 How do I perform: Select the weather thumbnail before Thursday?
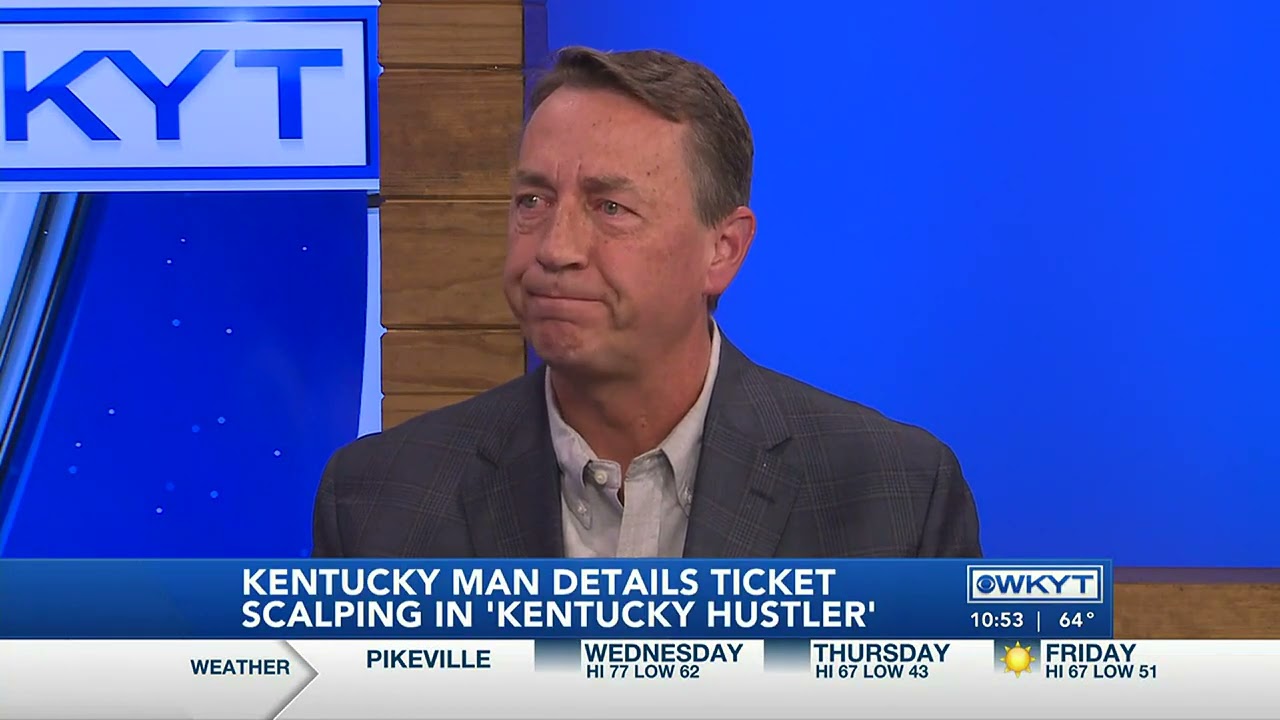coord(787,656)
